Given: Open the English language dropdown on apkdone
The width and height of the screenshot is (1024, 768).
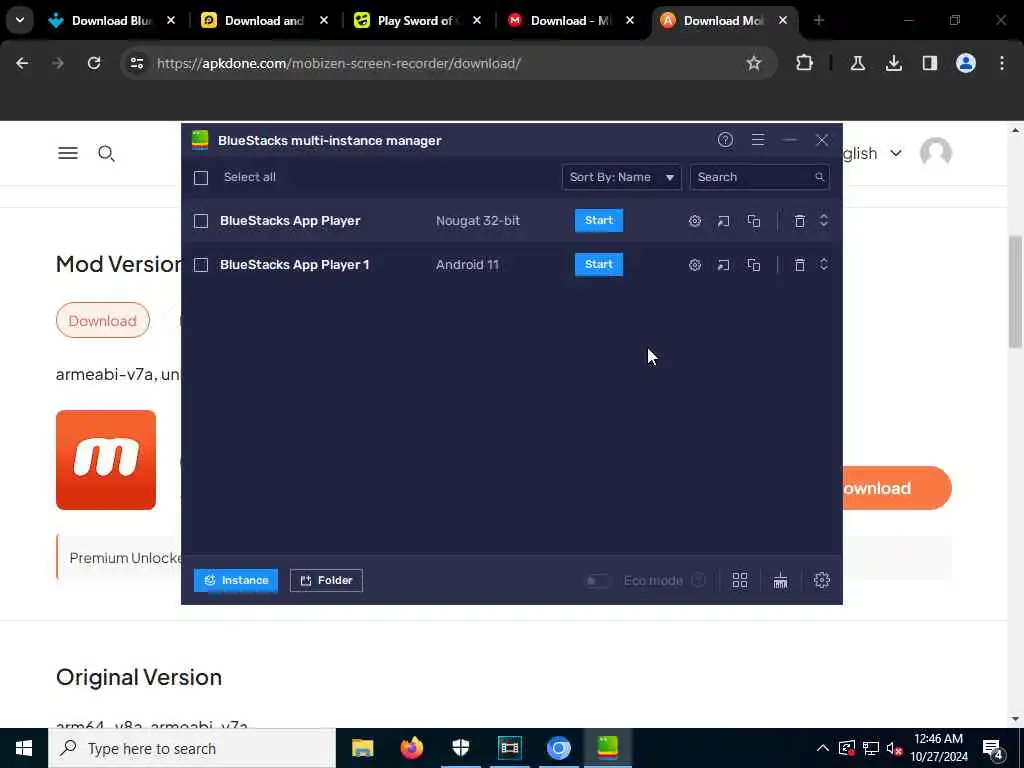Looking at the screenshot, I should pos(872,153).
